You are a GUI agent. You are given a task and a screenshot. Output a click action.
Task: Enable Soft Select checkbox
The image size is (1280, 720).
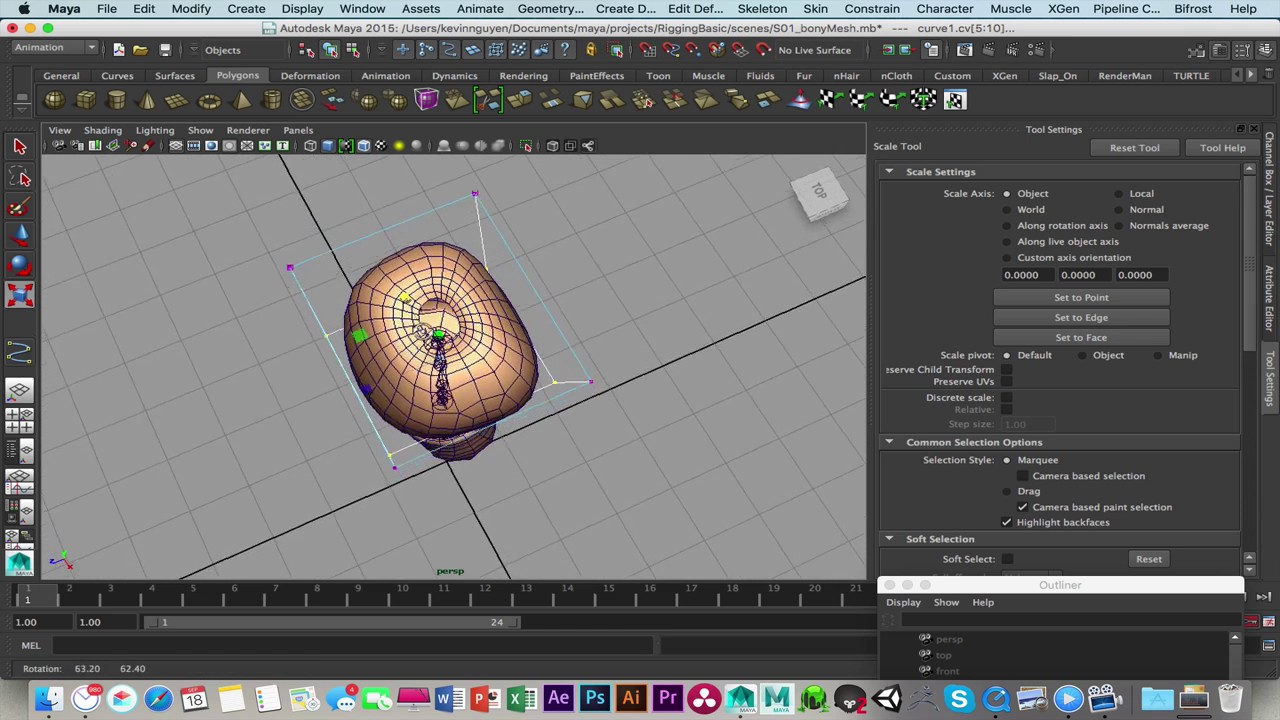coord(1007,559)
